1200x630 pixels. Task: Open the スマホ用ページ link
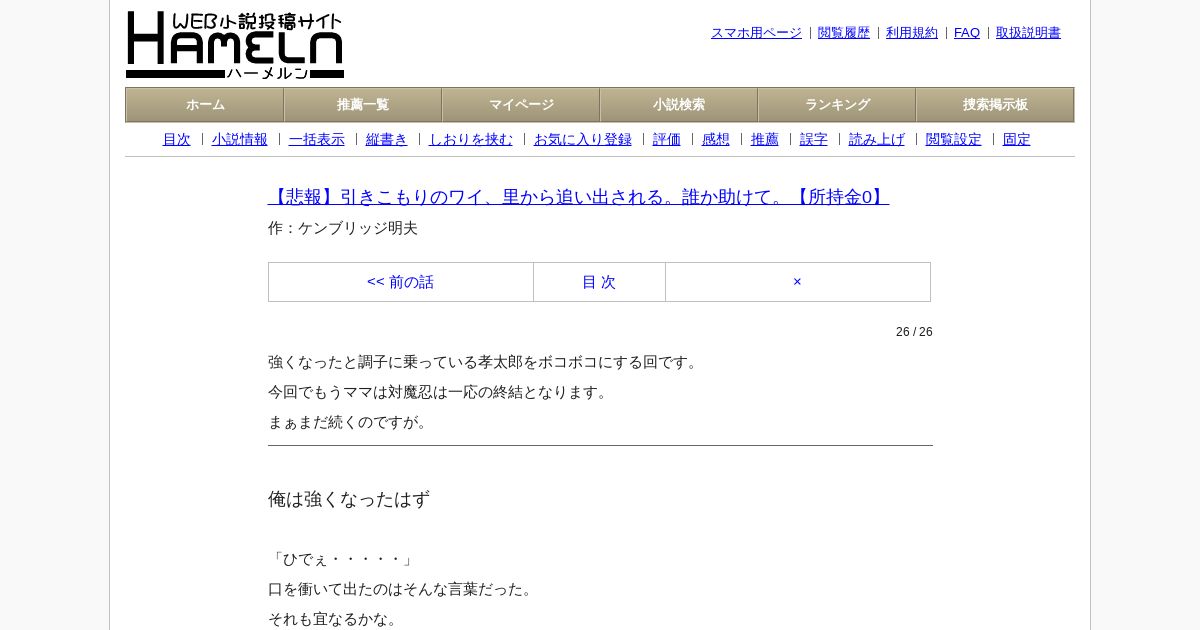[756, 33]
